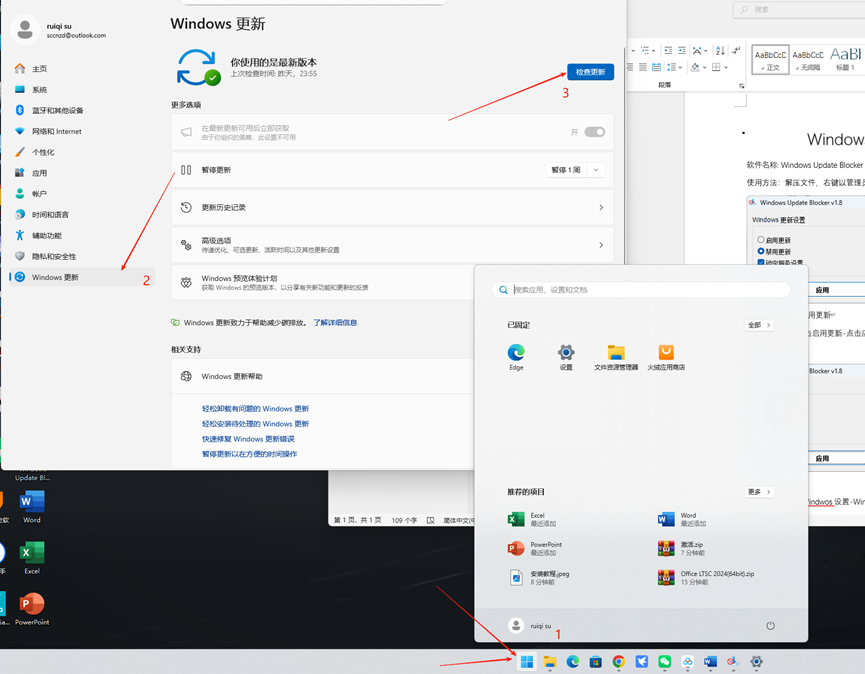Open PowerPoint desktop shortcut
Viewport: 865px width, 674px height.
click(32, 606)
